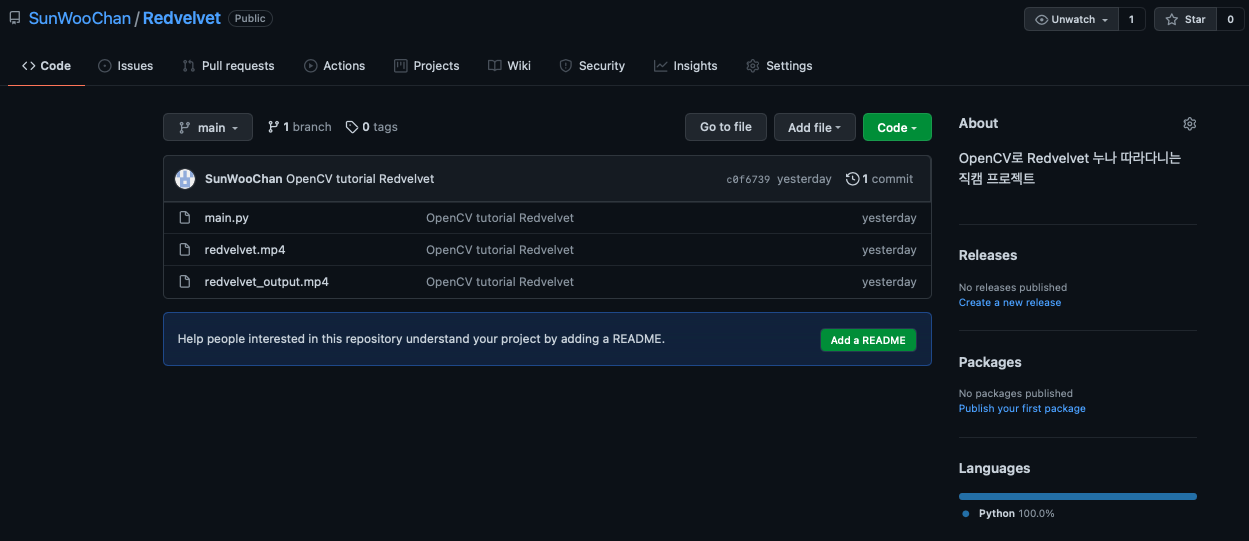Open the SunWooChan author link in commit row
The height and width of the screenshot is (541, 1249).
point(243,179)
